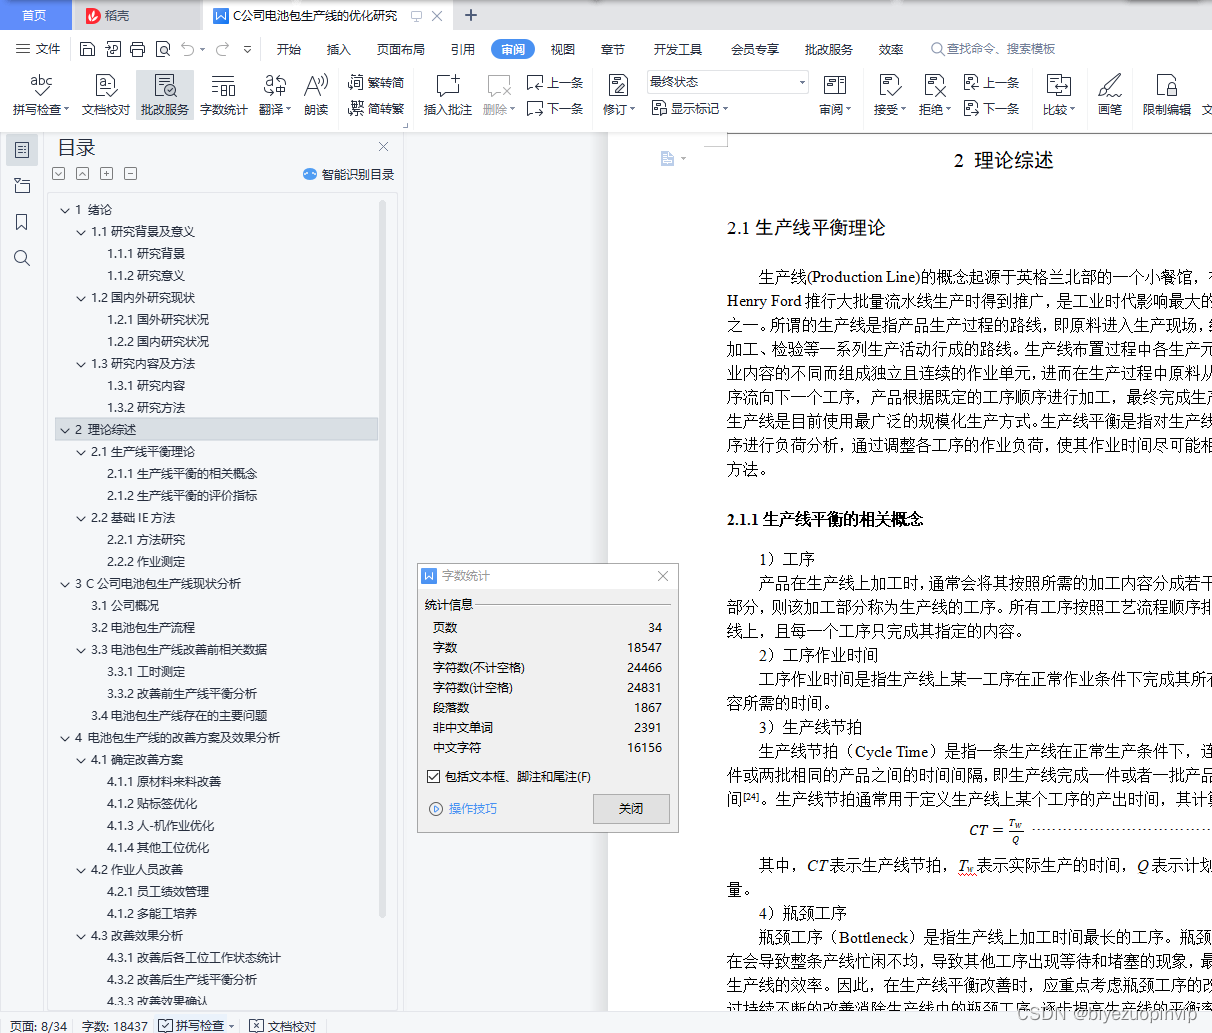The image size is (1212, 1033).
Task: Reject the change with 拒绝
Action: point(935,95)
